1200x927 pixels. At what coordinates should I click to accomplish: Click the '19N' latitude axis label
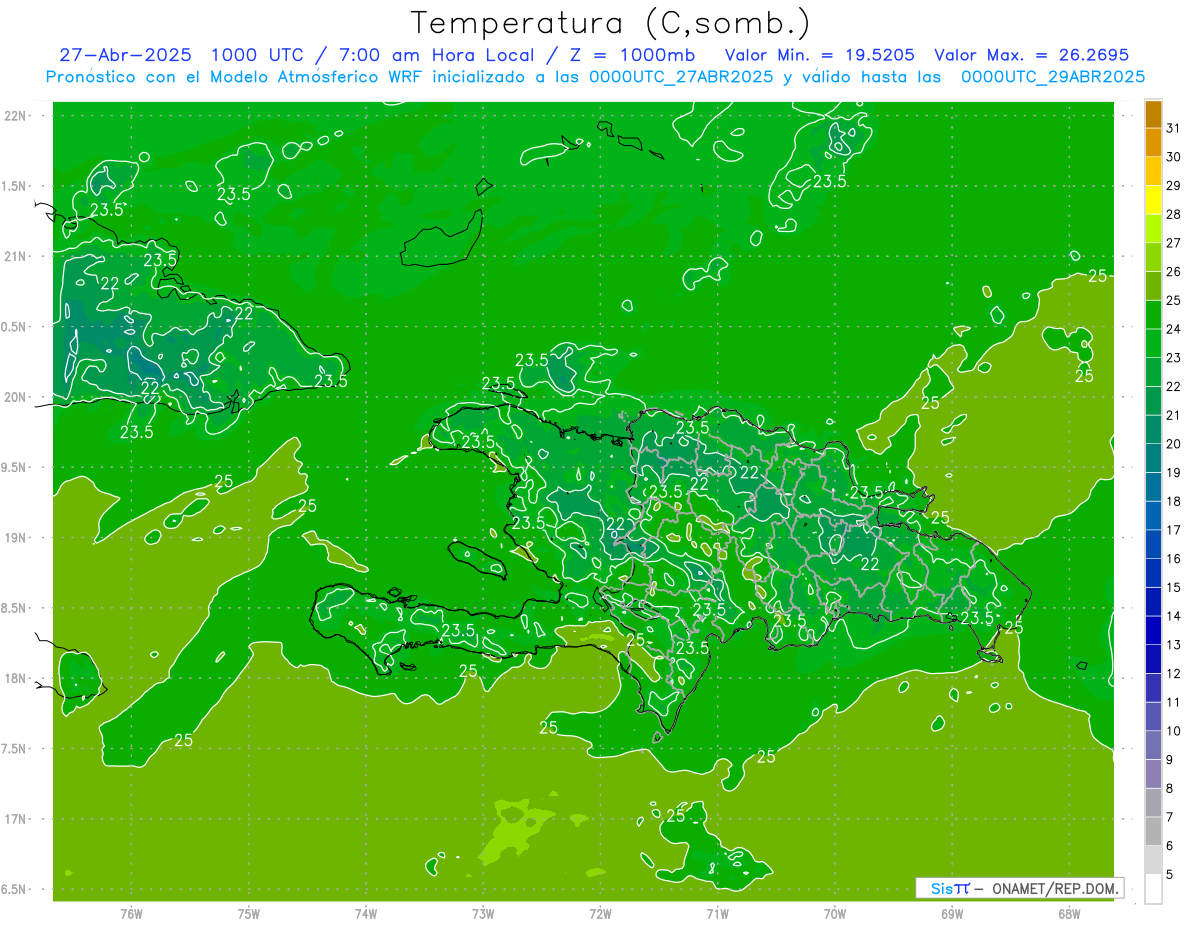pyautogui.click(x=15, y=538)
